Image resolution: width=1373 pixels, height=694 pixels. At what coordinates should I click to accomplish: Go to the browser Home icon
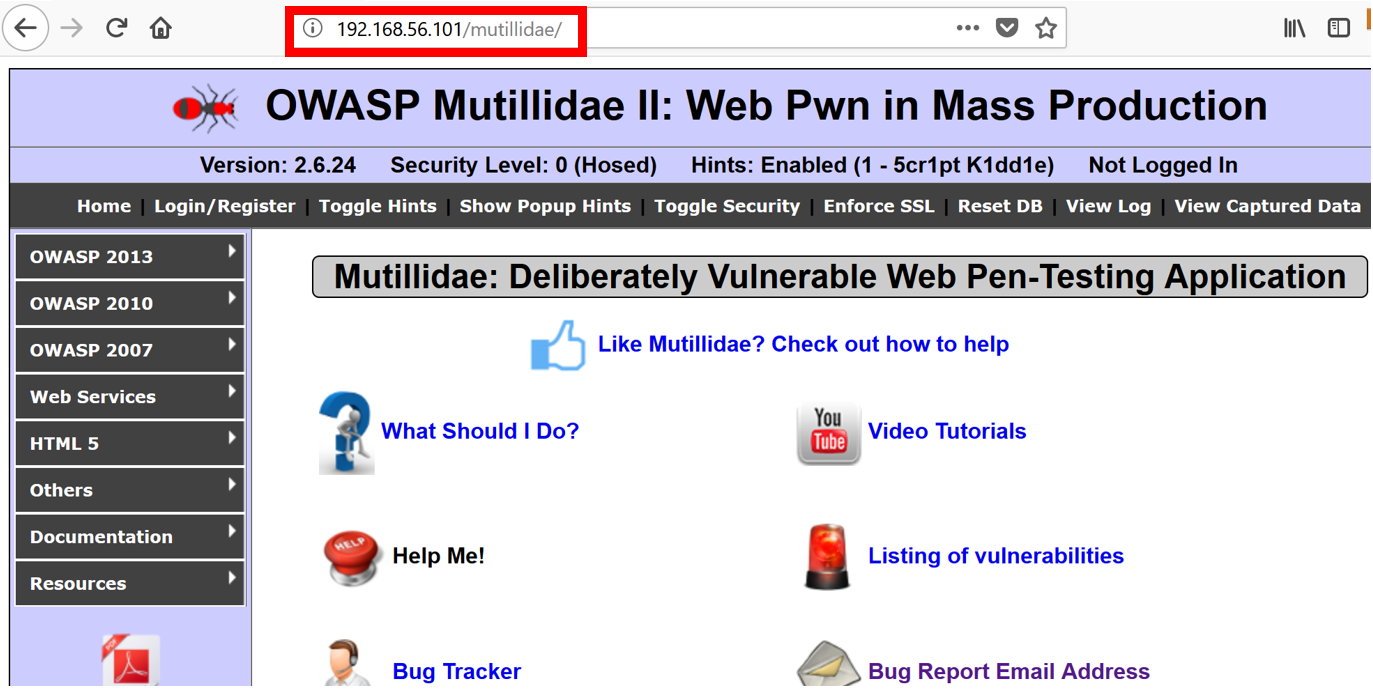(x=160, y=28)
